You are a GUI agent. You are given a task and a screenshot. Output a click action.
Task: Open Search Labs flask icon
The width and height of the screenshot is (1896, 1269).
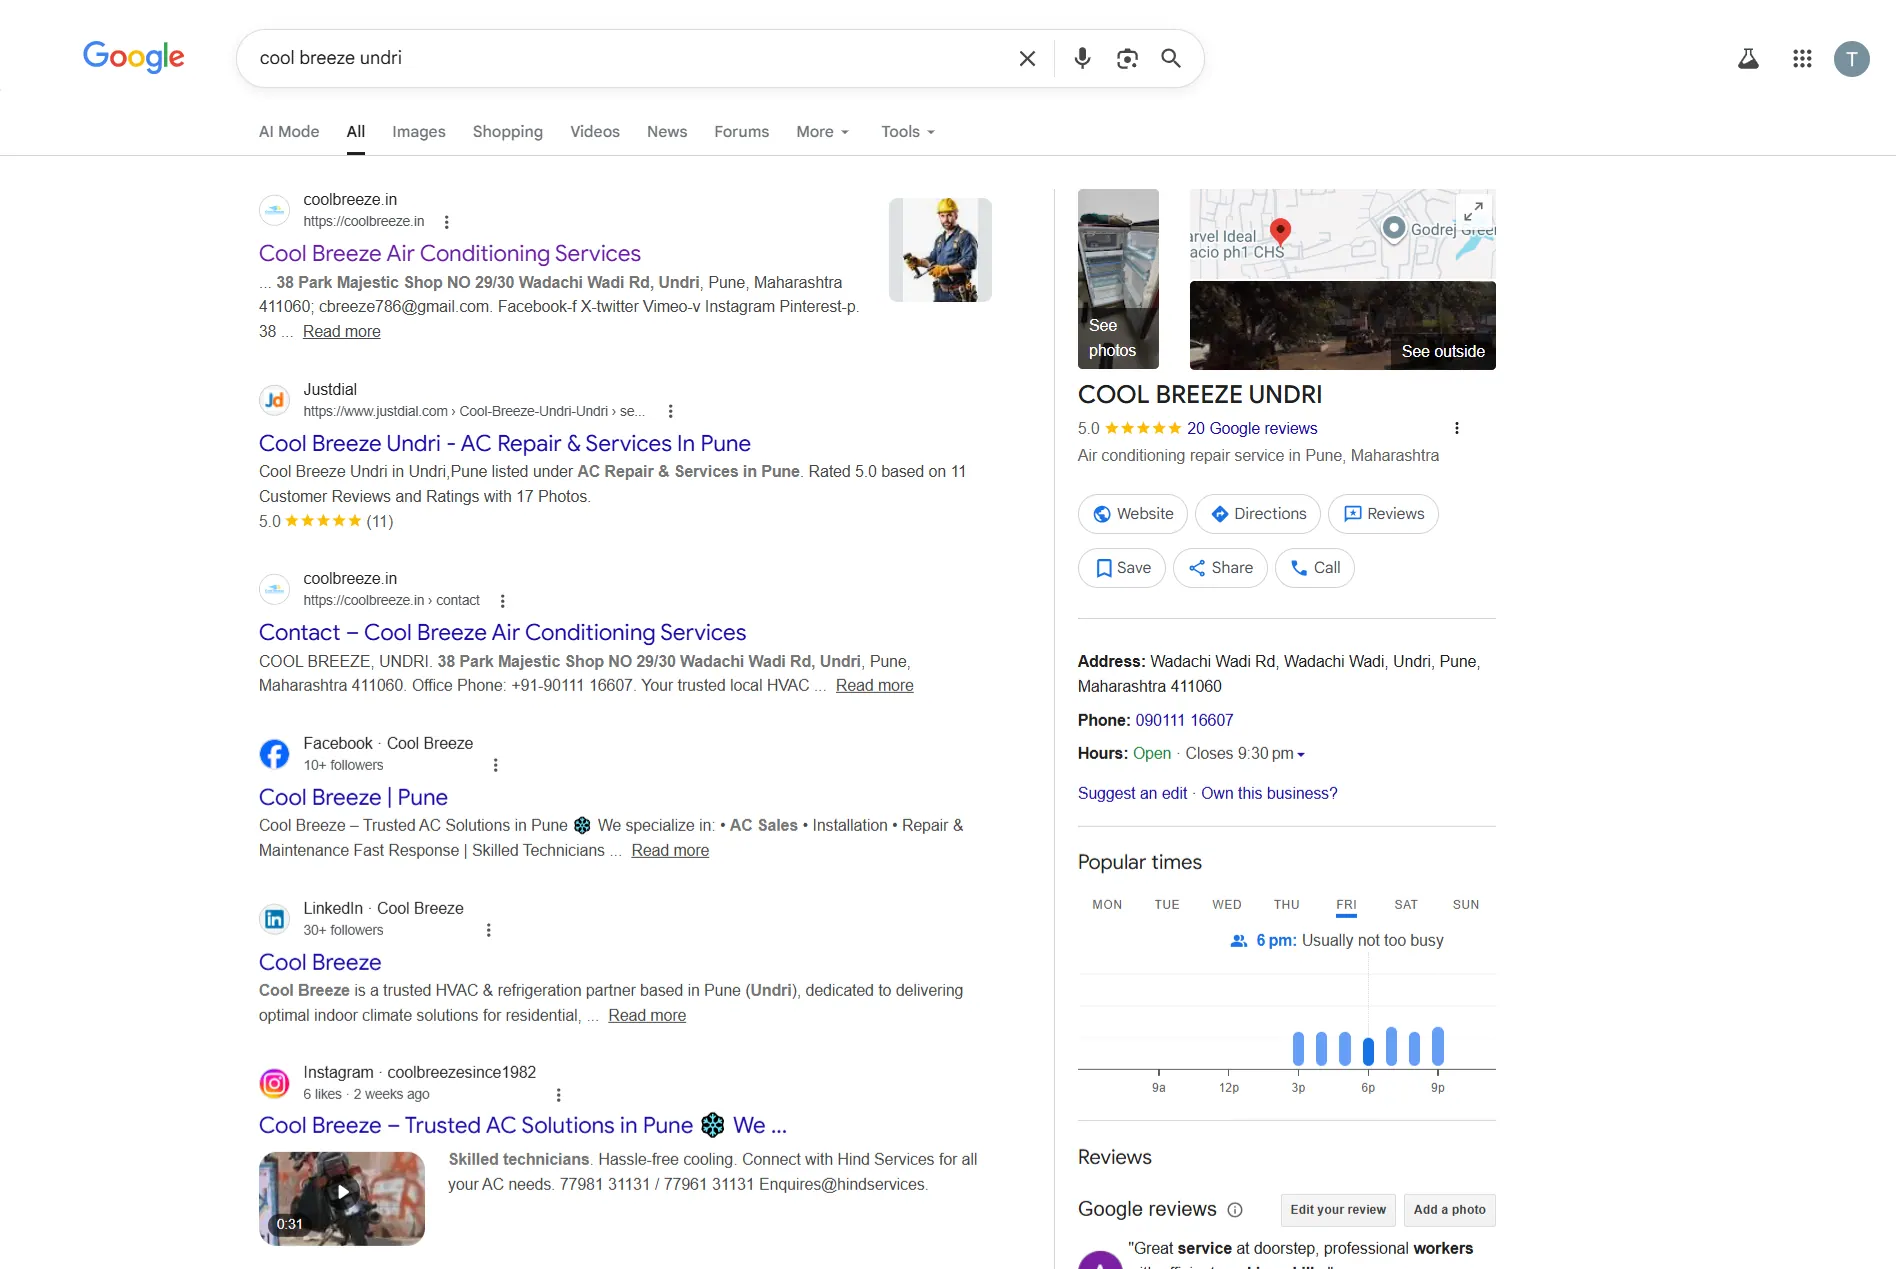pos(1748,59)
